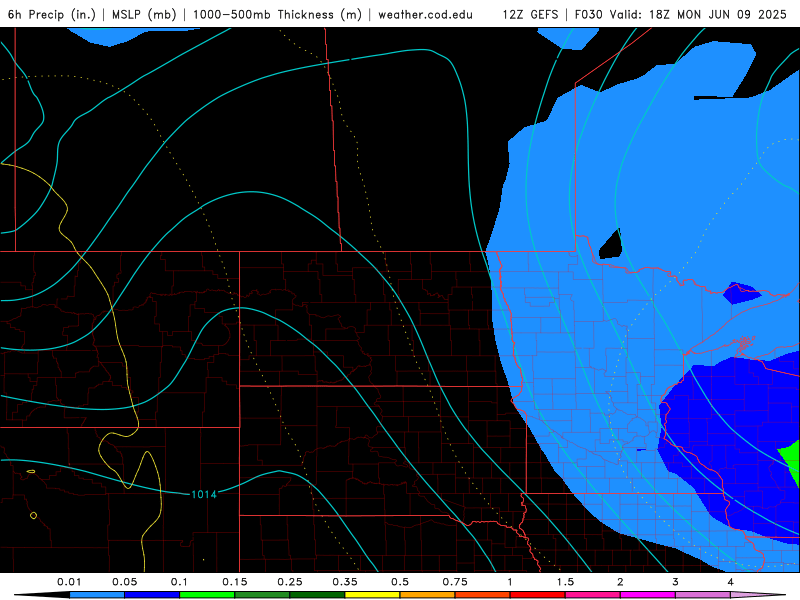
Task: Click the bright green 0.1 legend swatch
Action: pyautogui.click(x=207, y=595)
